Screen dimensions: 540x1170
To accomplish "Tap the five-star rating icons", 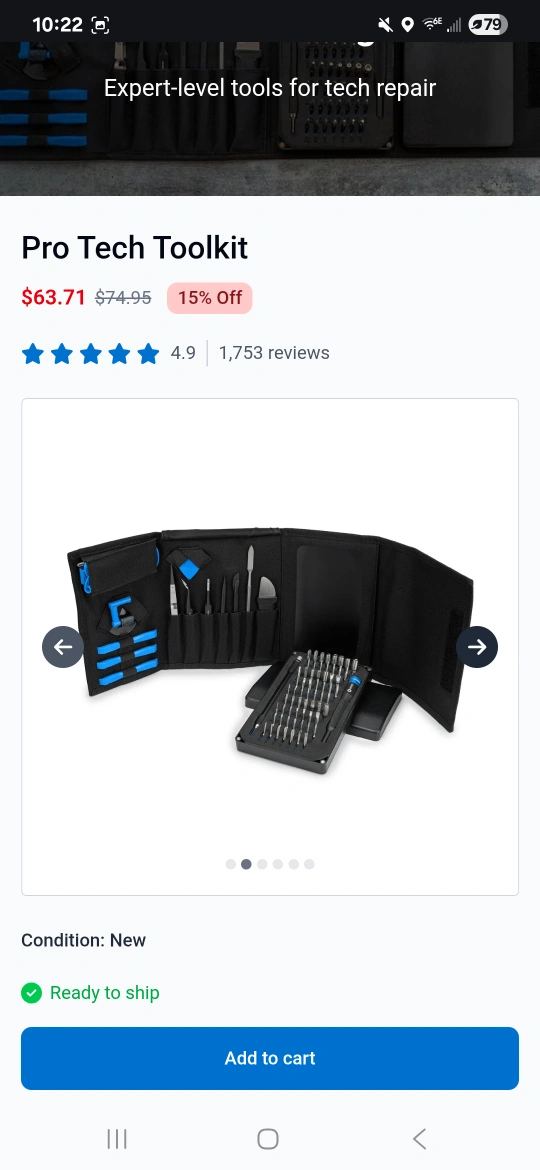I will 90,353.
